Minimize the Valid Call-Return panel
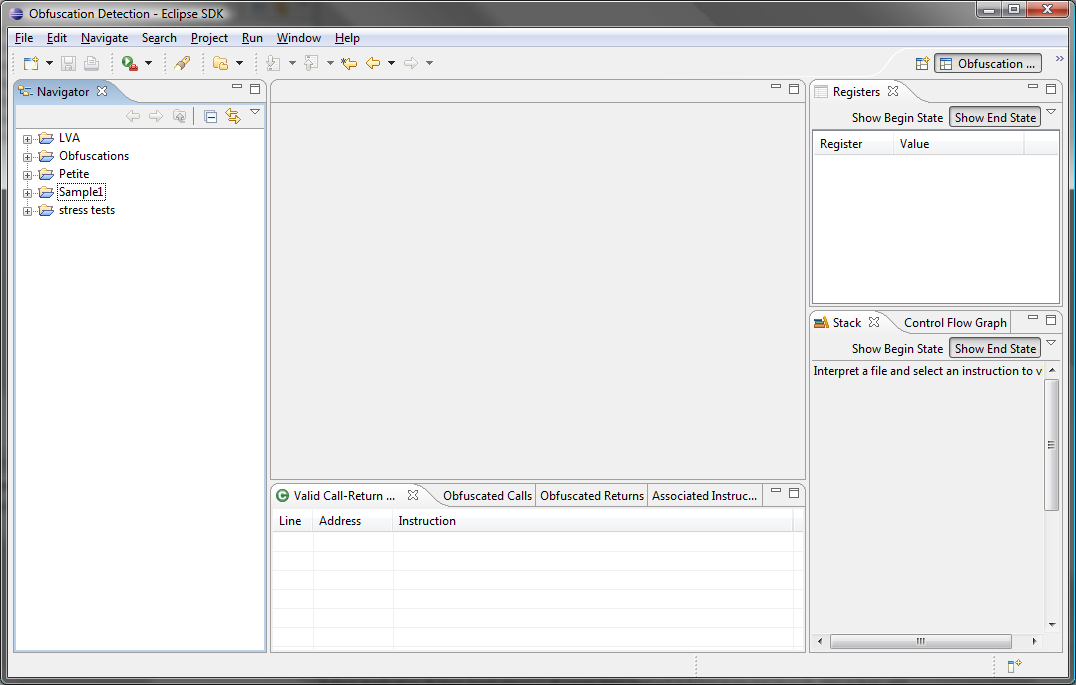 (x=776, y=491)
